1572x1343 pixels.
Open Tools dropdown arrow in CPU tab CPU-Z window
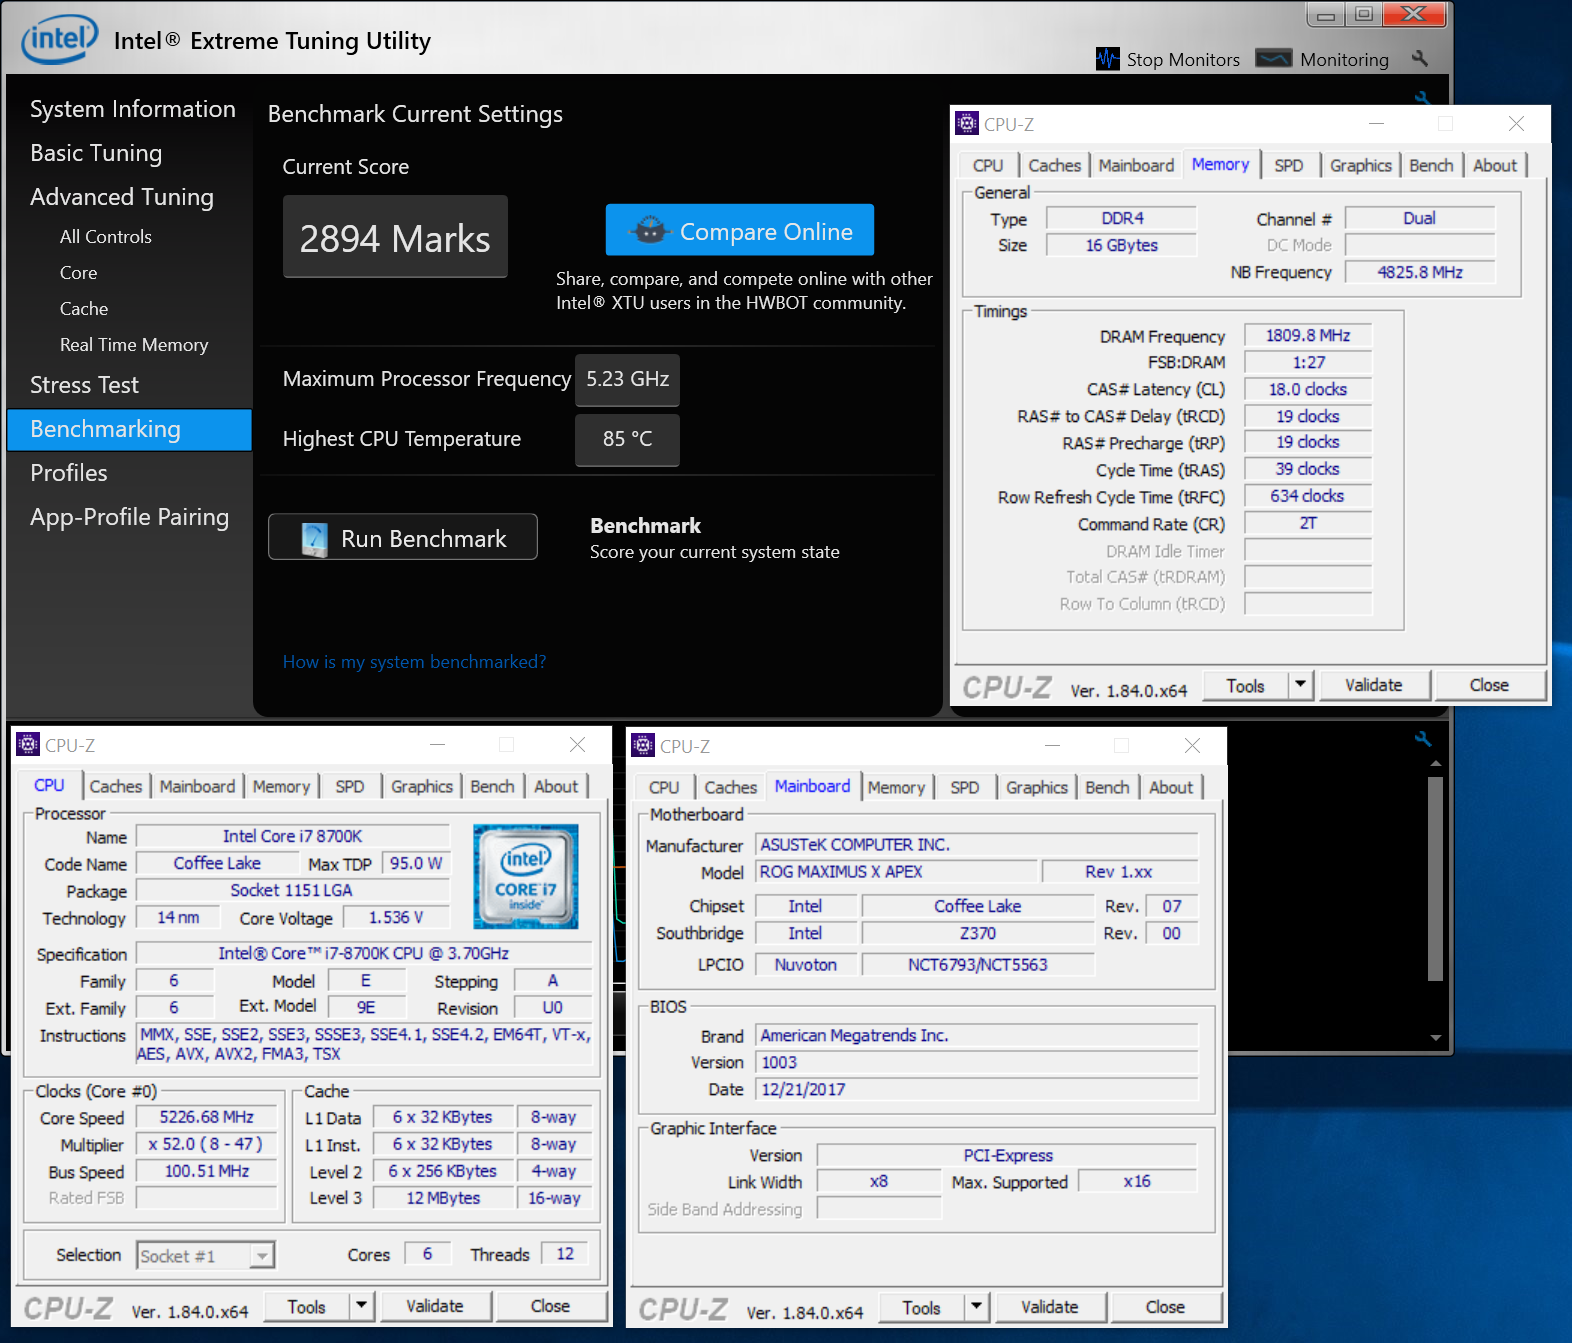tap(361, 1306)
